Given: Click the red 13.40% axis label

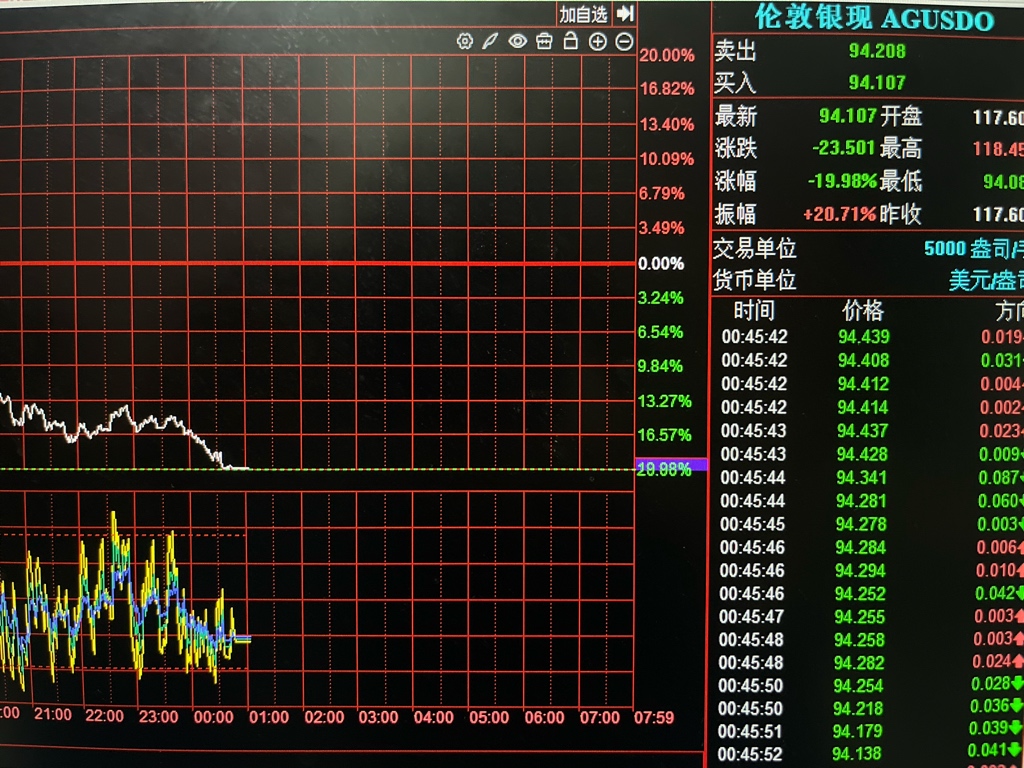Looking at the screenshot, I should click(667, 124).
